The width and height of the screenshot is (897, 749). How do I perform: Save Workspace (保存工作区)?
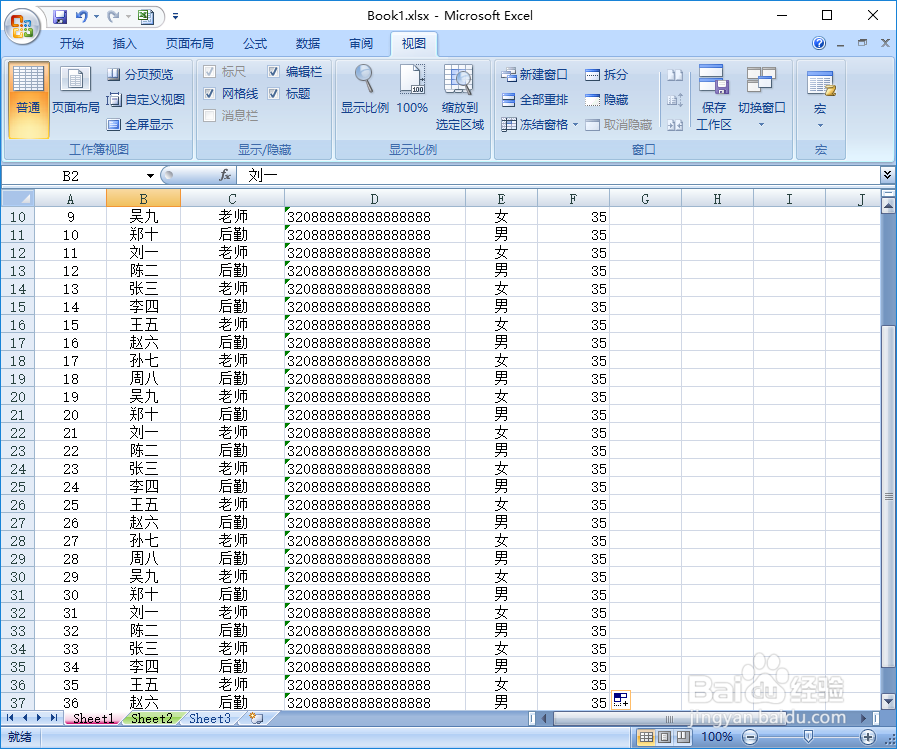click(713, 98)
